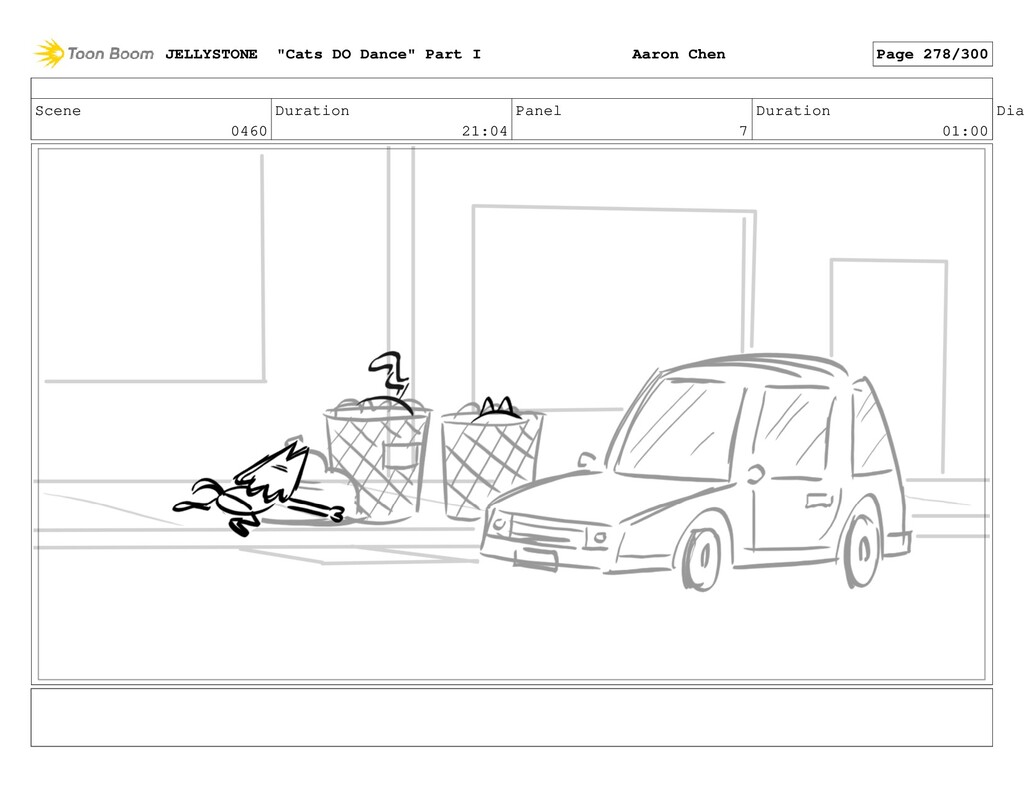Screen dimensions: 1024x793
Task: Click the artist name Aaron Chen
Action: point(679,54)
